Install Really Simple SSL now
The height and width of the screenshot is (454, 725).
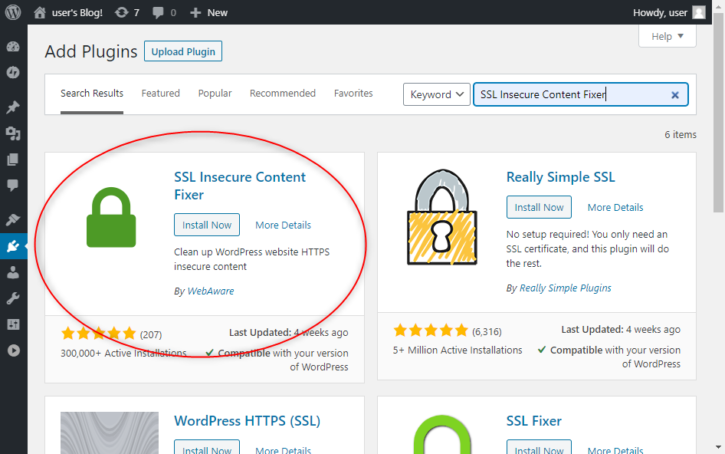pyautogui.click(x=539, y=207)
